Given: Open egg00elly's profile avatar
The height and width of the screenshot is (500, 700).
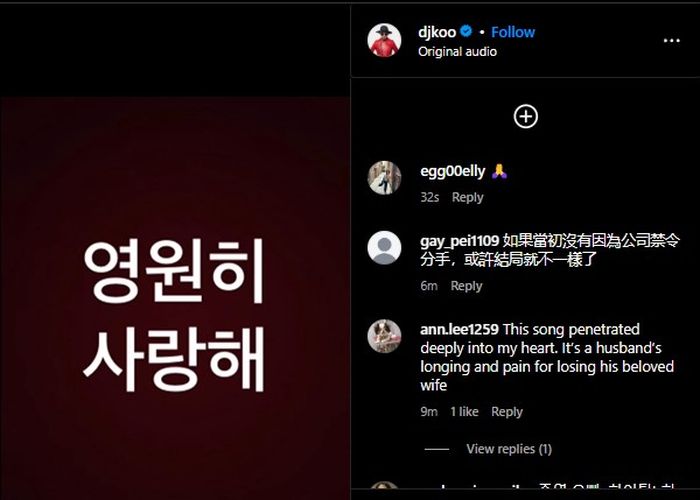Looking at the screenshot, I should [x=384, y=178].
